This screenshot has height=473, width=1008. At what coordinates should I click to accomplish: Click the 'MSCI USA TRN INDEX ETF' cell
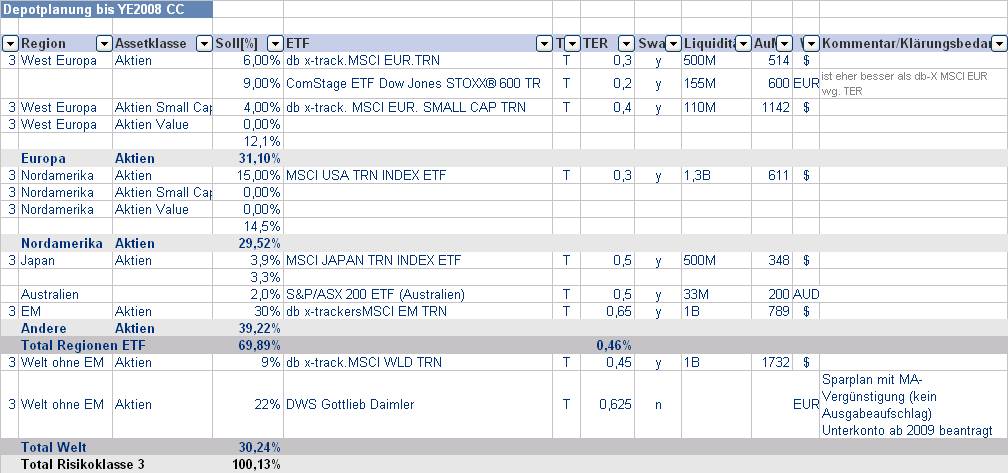pos(379,175)
